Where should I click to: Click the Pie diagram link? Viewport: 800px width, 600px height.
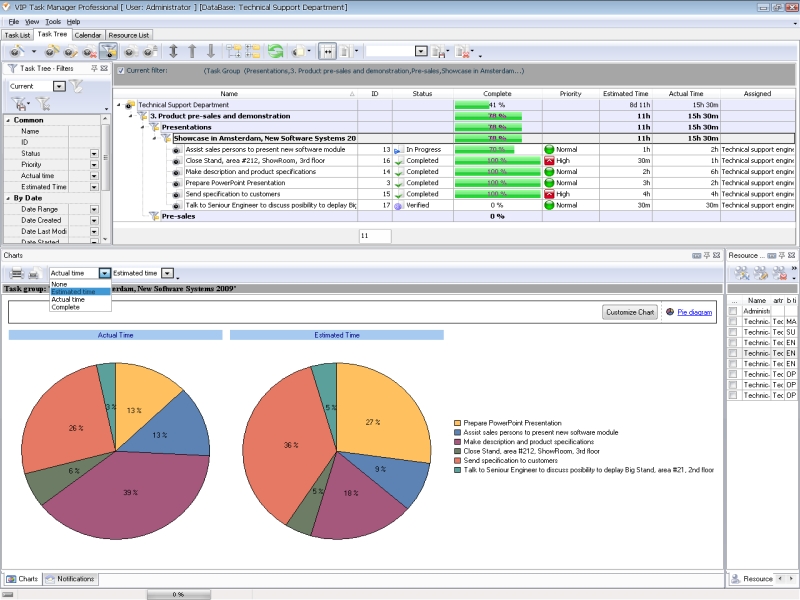(x=694, y=312)
